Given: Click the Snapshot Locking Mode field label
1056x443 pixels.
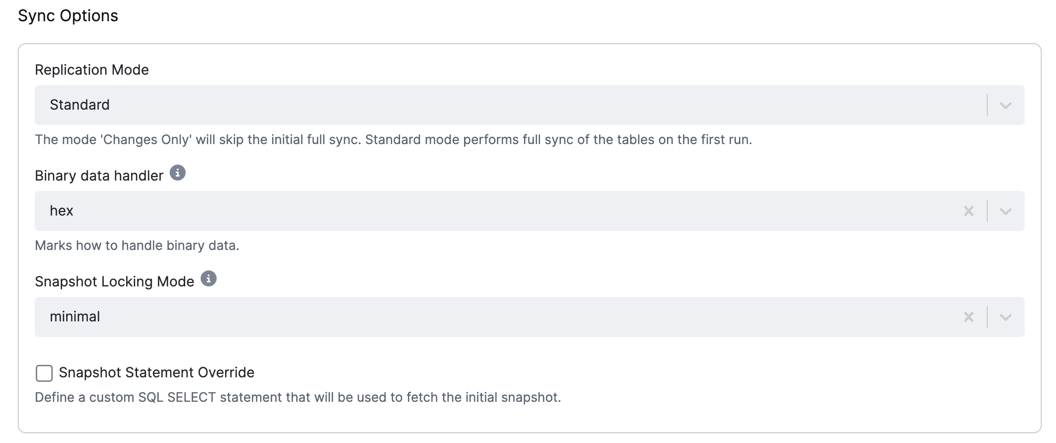Looking at the screenshot, I should point(114,281).
